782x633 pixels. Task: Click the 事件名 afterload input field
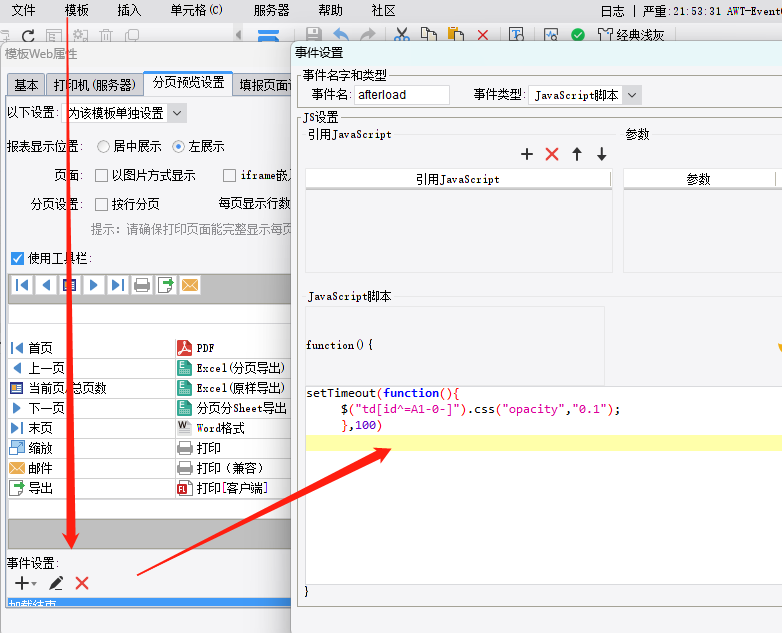402,95
